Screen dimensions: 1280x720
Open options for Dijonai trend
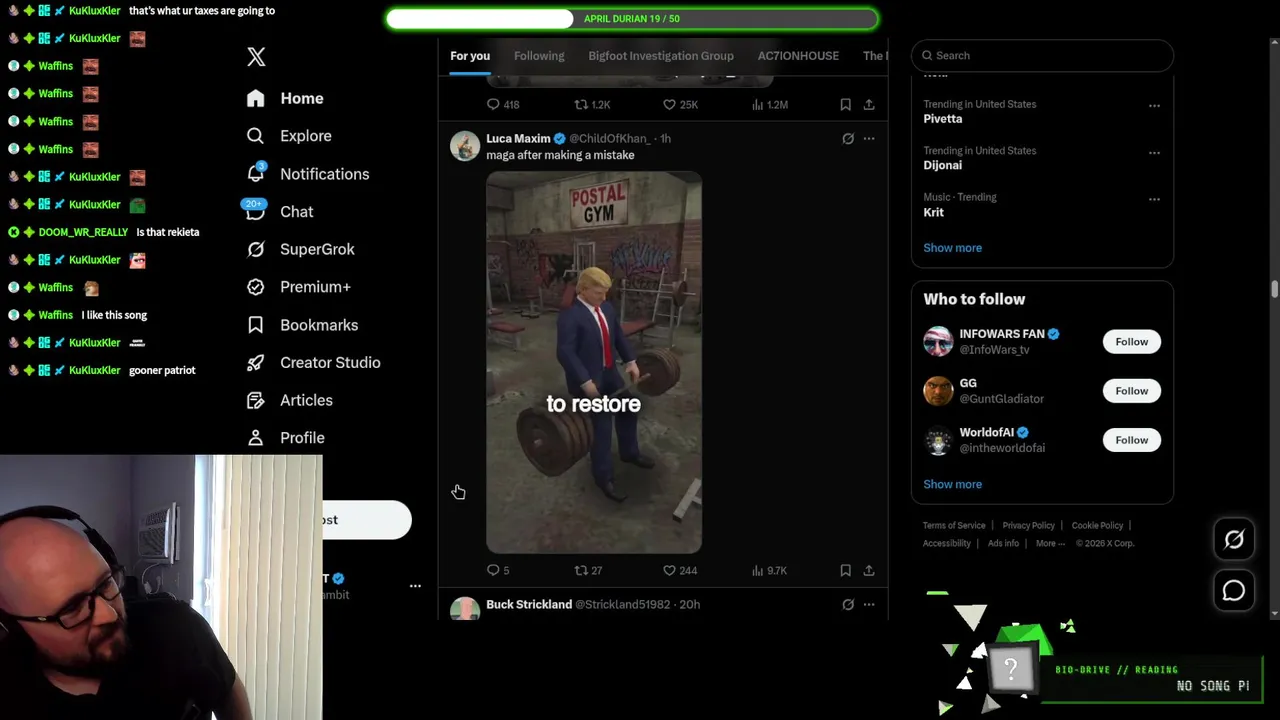1154,152
